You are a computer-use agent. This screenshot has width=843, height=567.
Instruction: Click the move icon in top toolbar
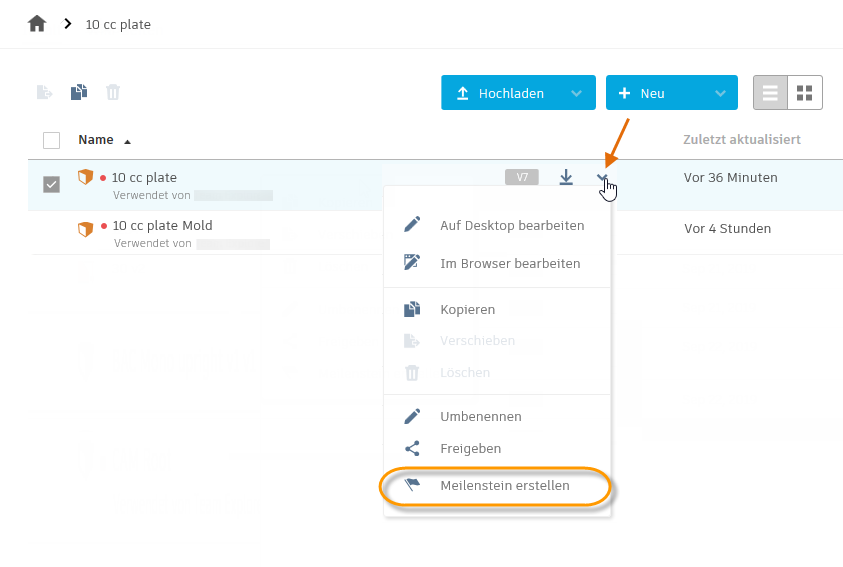(x=44, y=92)
